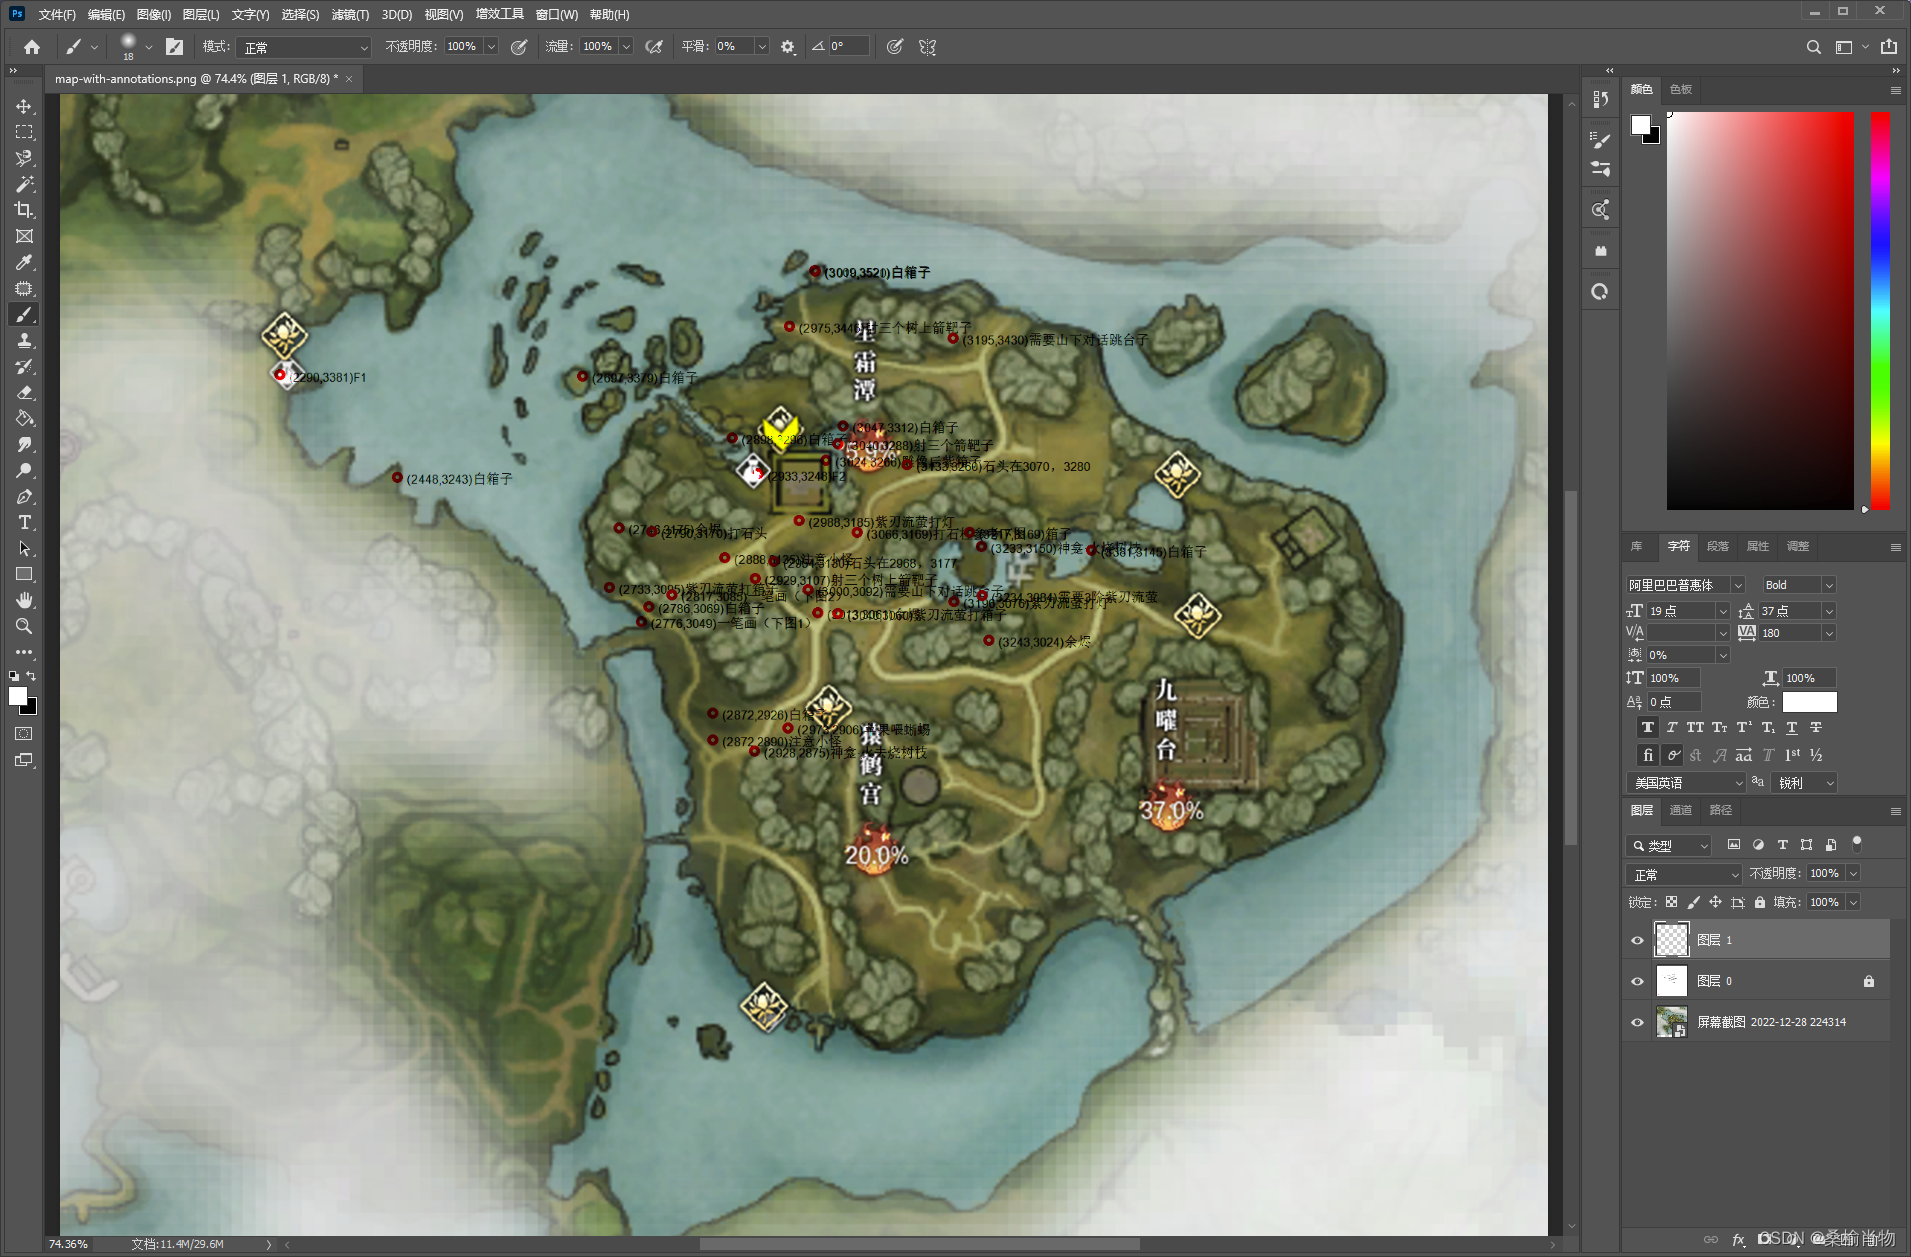Click the brush angle 0° input field
This screenshot has height=1257, width=1911.
coord(847,46)
